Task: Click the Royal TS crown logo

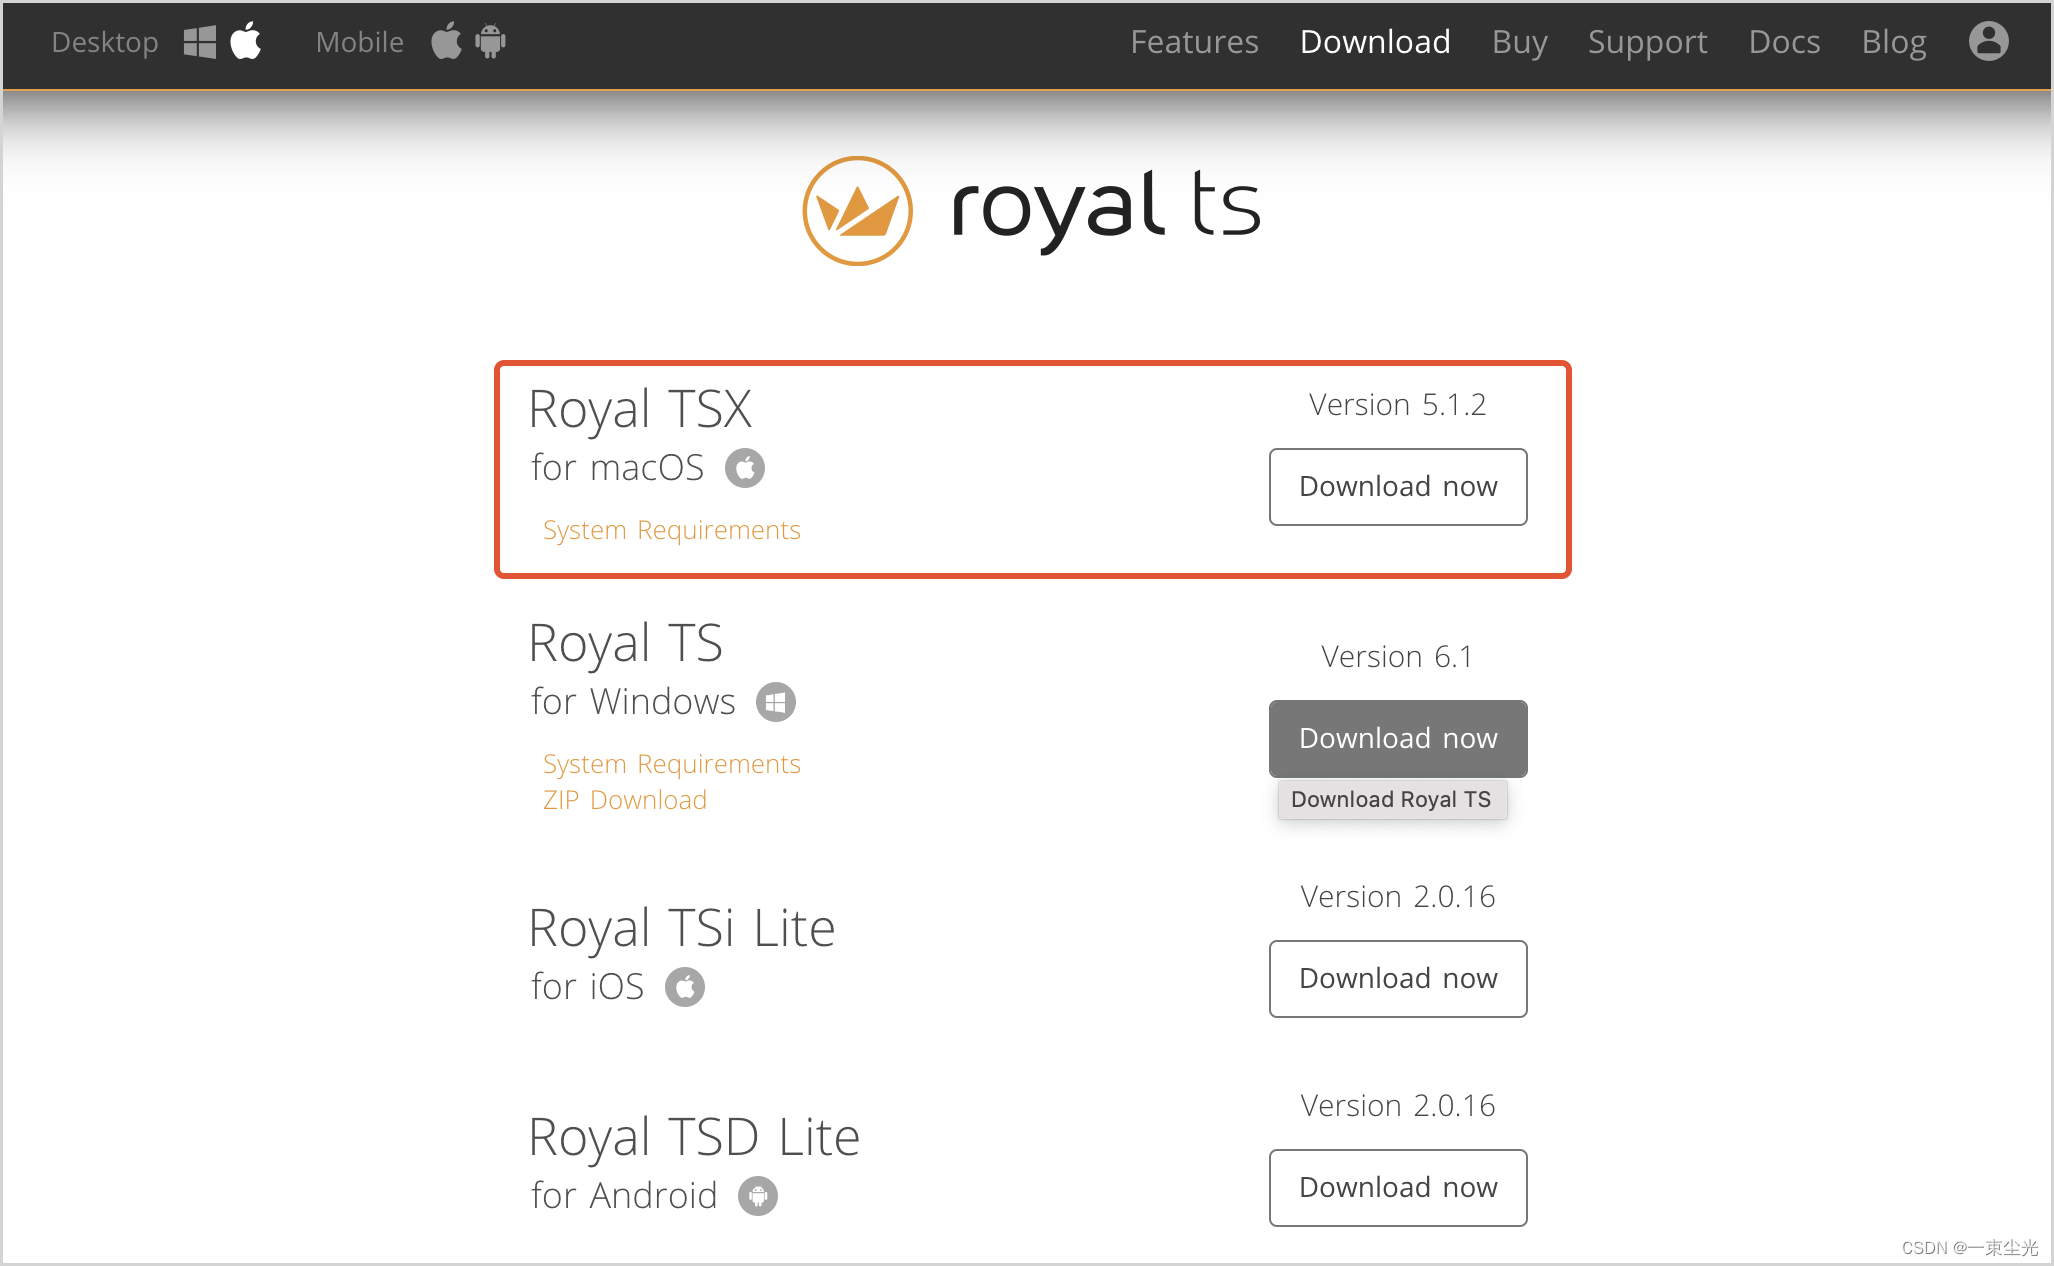Action: point(858,211)
